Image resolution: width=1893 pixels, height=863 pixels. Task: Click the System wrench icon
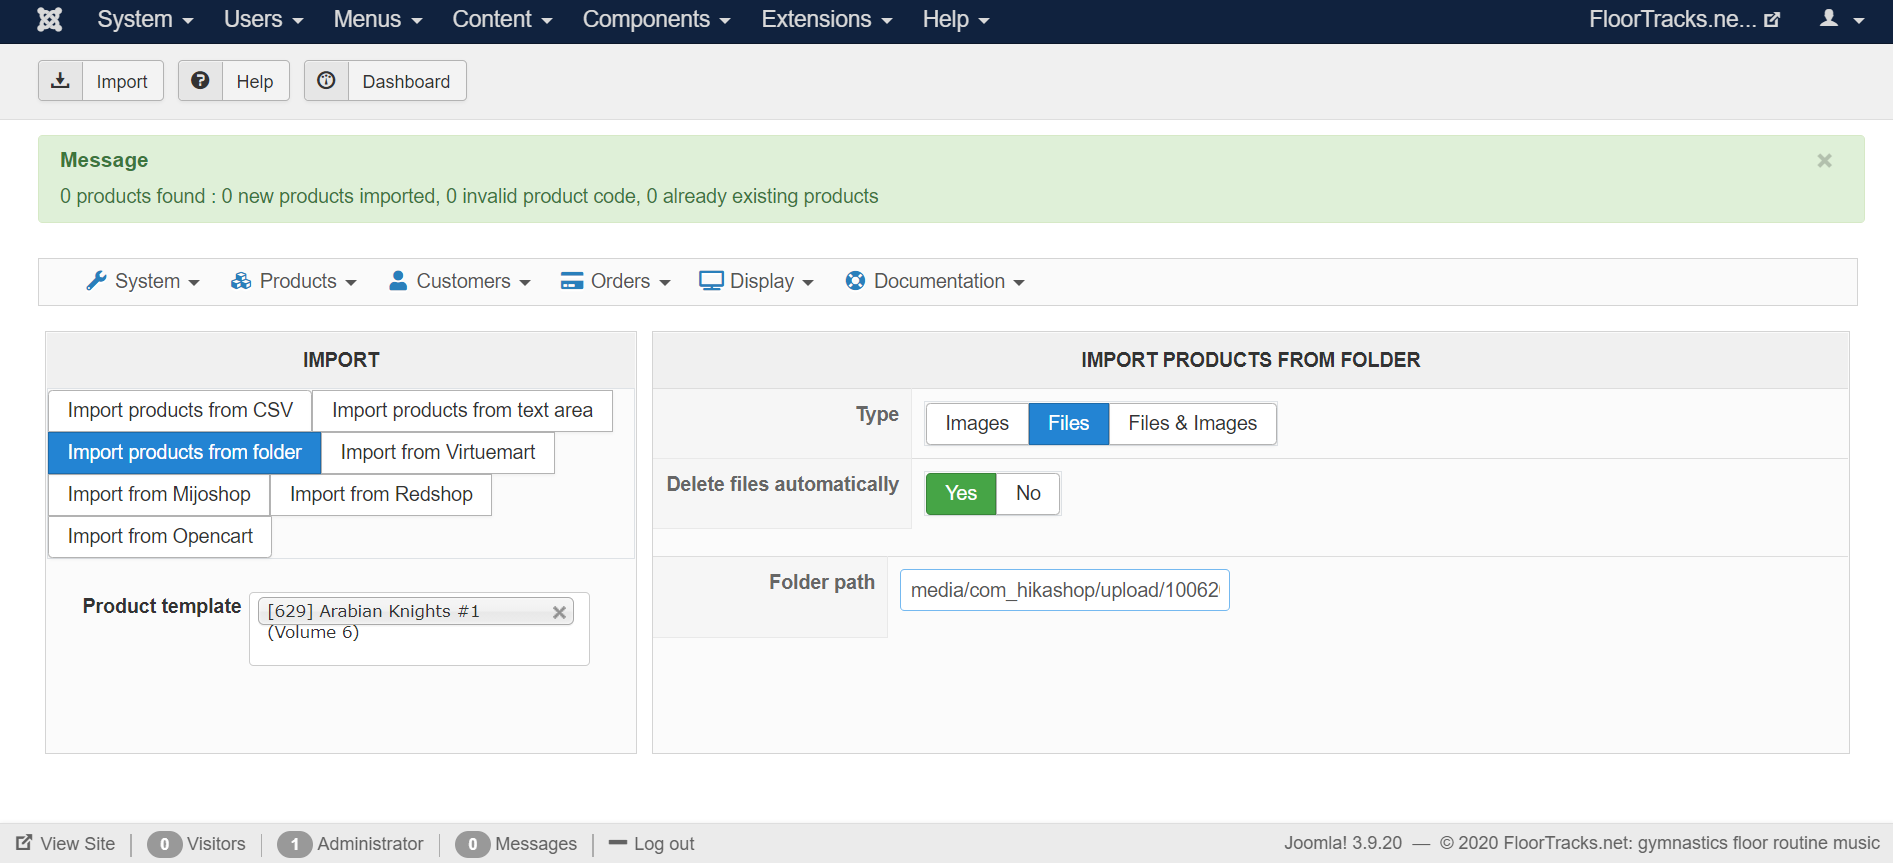(x=96, y=281)
